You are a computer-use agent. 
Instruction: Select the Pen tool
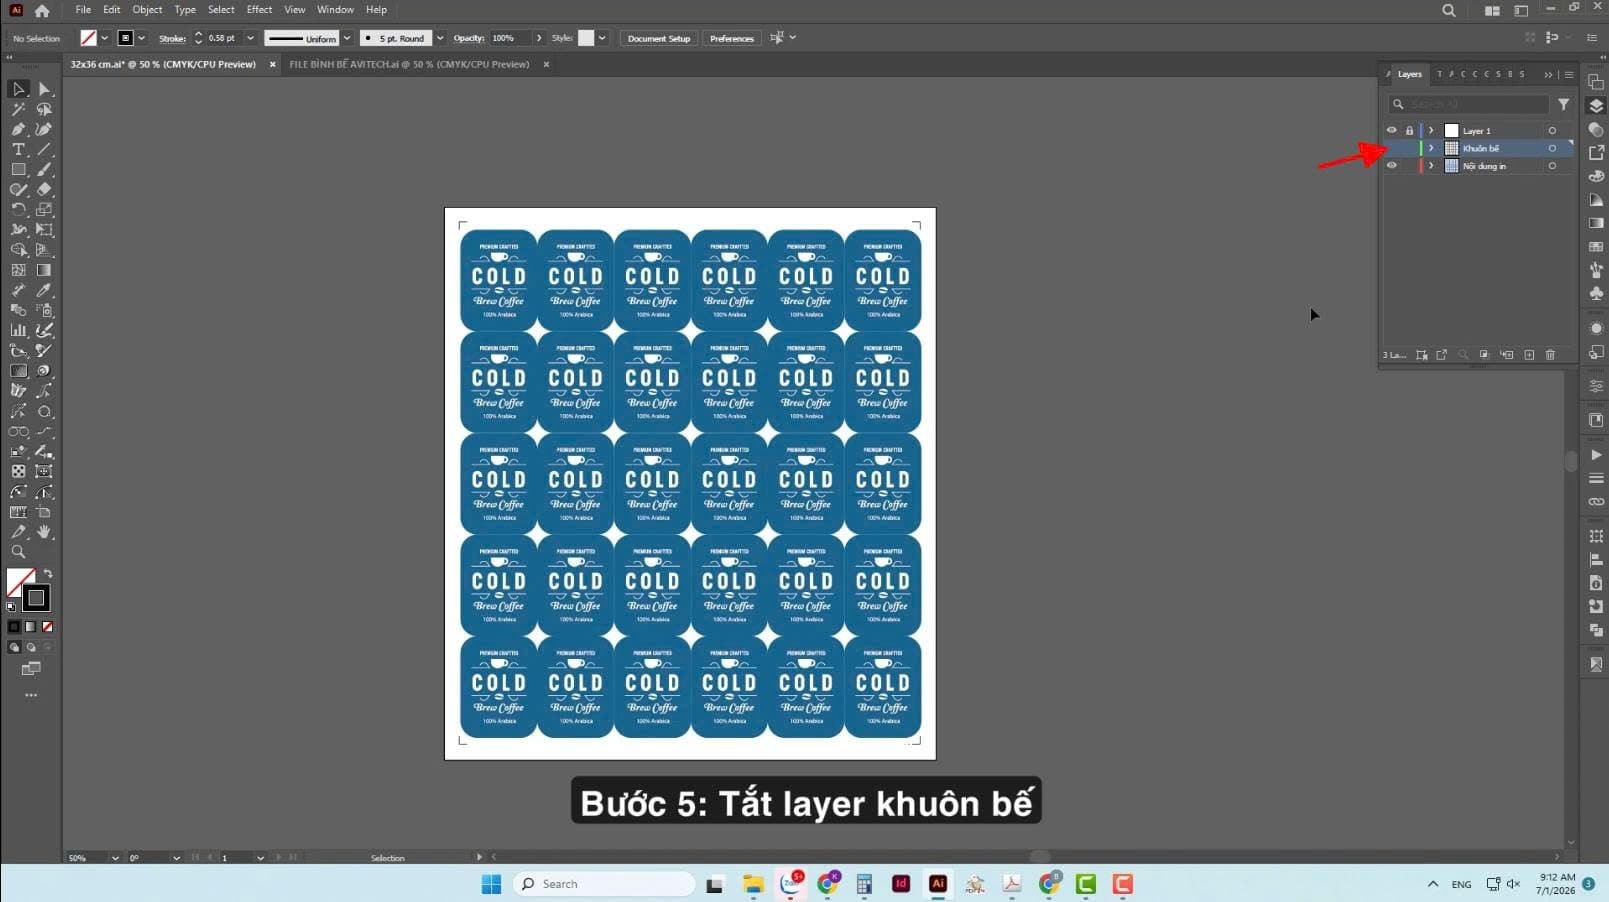18,129
